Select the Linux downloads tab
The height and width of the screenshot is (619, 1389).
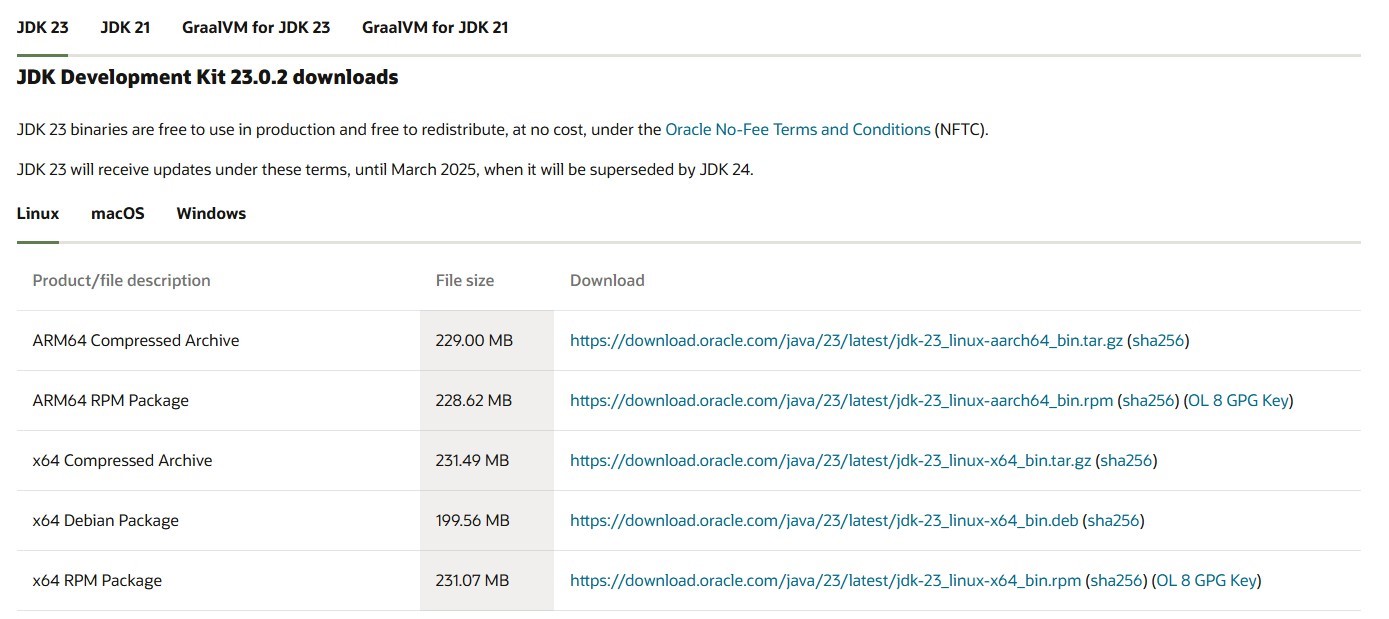38,213
